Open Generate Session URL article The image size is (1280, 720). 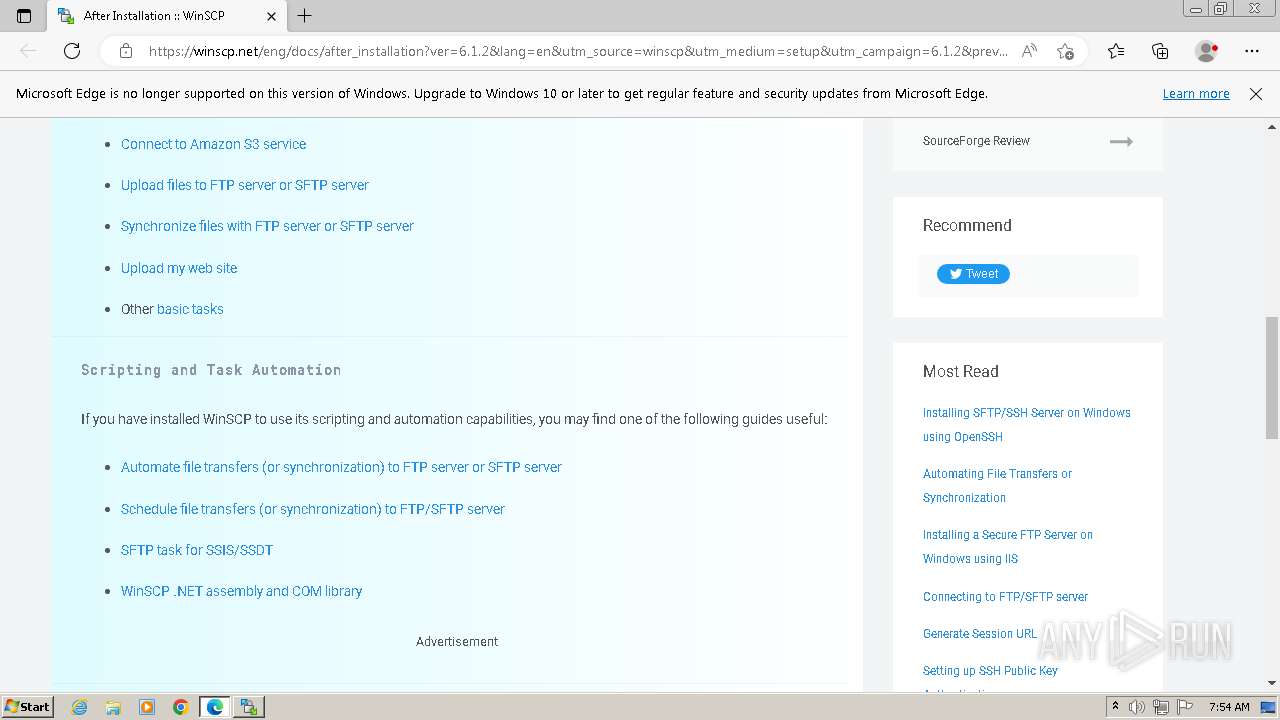tap(980, 634)
